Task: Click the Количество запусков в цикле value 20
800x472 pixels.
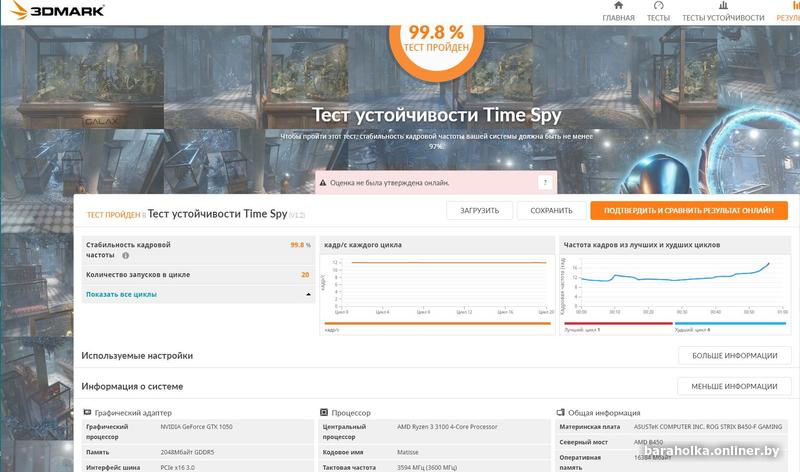Action: [305, 275]
